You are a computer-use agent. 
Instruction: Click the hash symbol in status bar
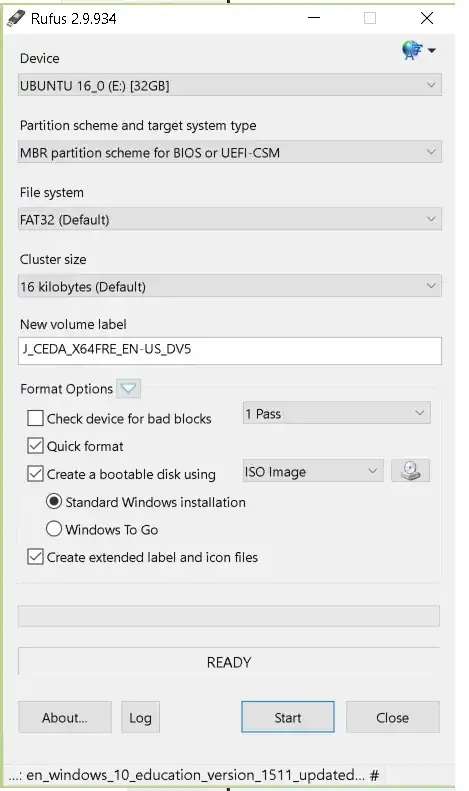point(374,775)
